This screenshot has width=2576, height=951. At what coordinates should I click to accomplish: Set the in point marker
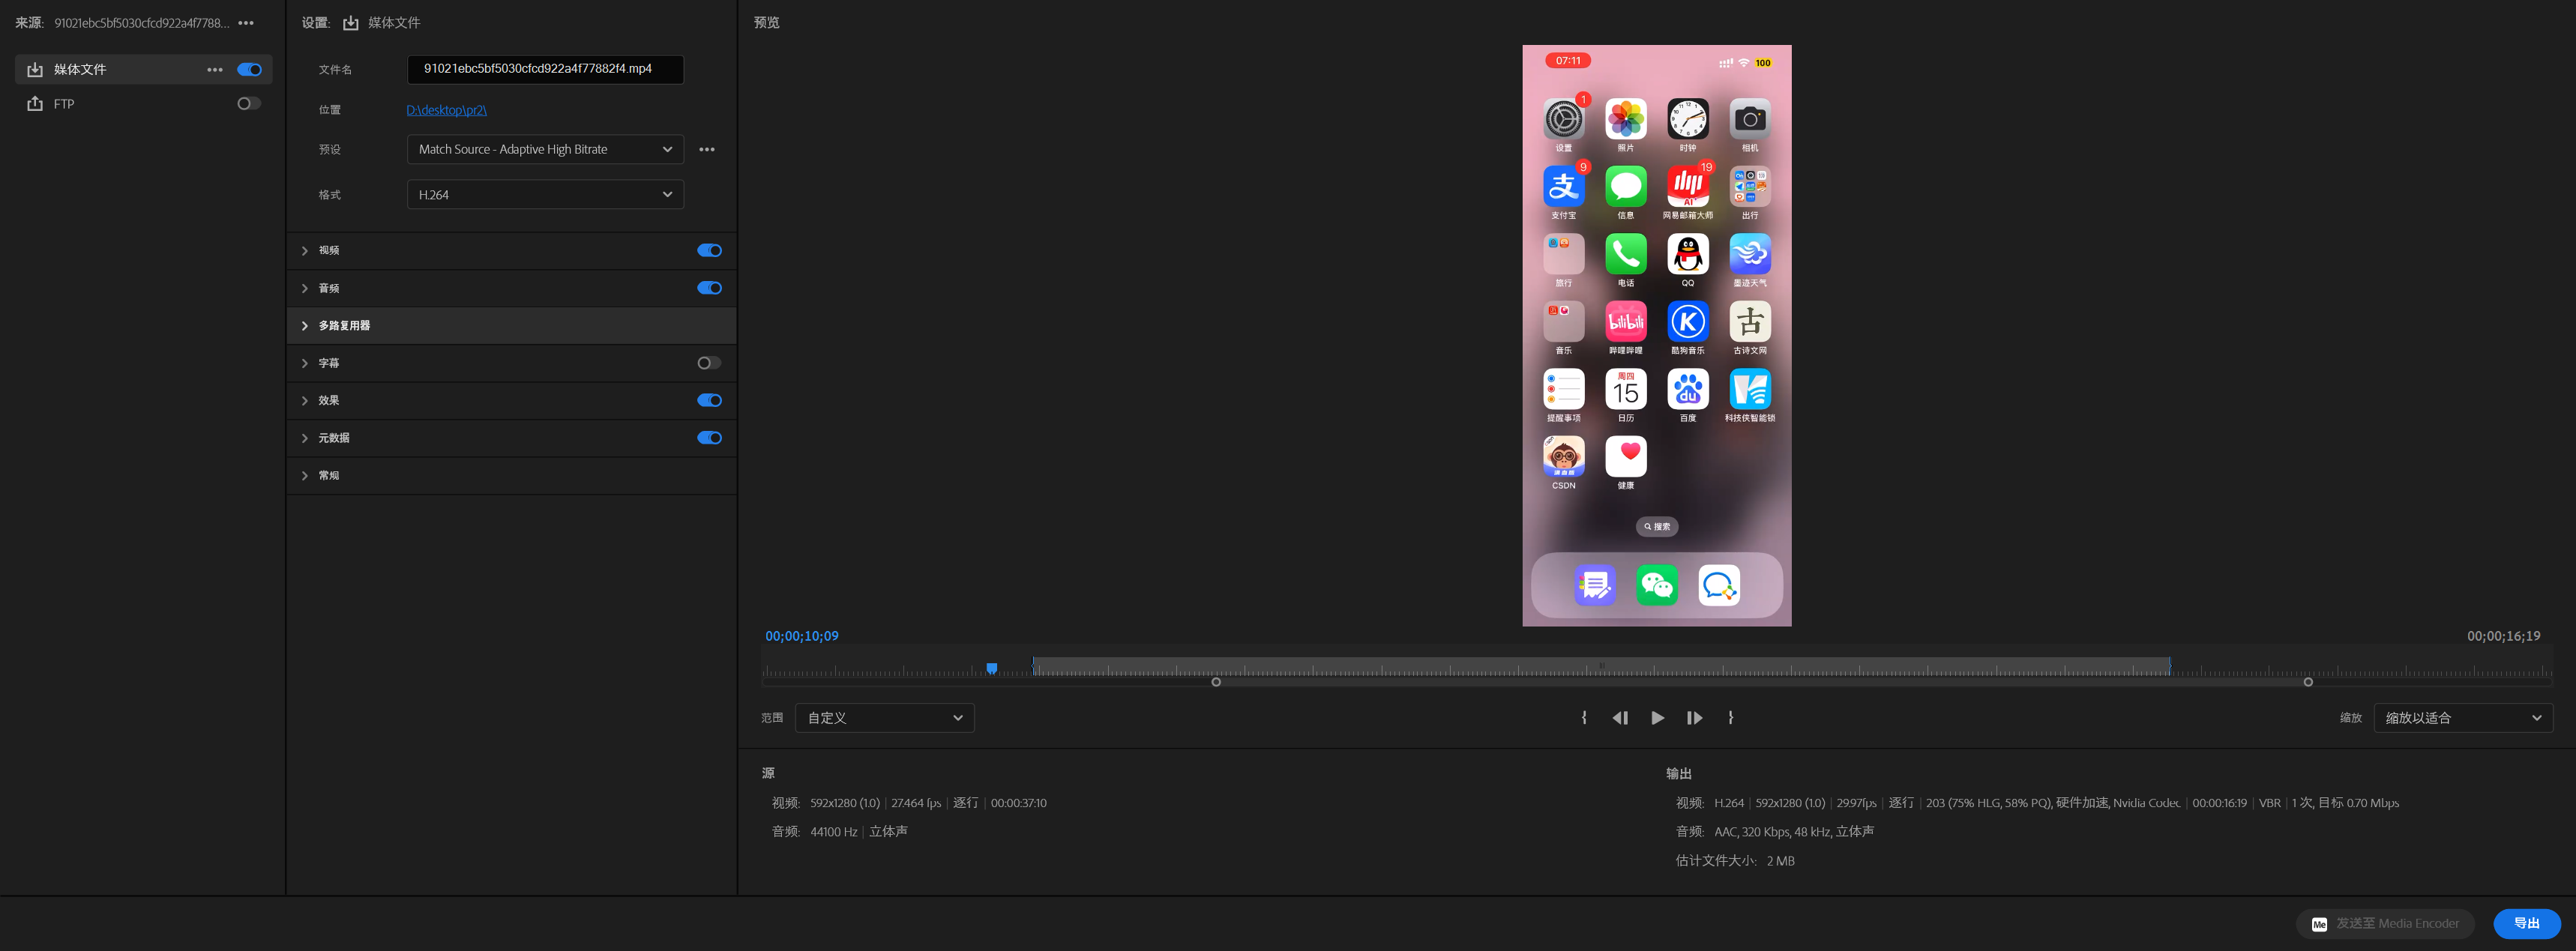click(x=1584, y=718)
